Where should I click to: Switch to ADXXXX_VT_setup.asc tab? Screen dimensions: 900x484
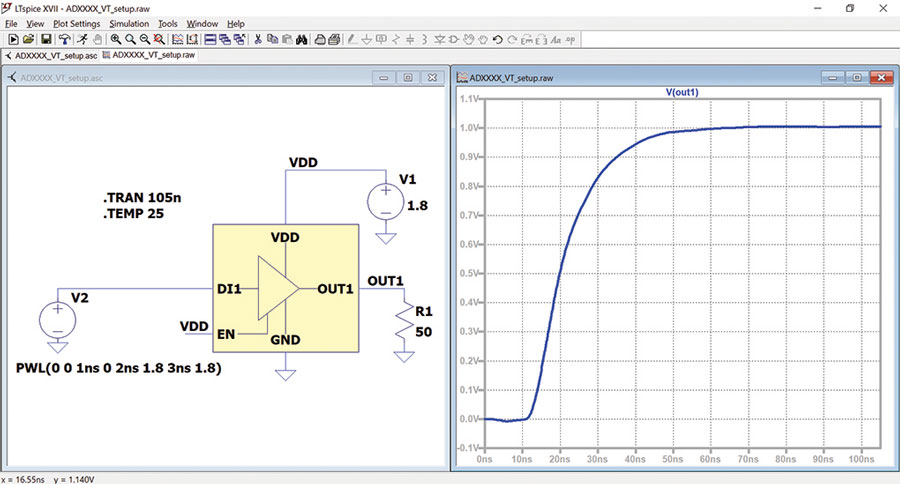(x=55, y=55)
